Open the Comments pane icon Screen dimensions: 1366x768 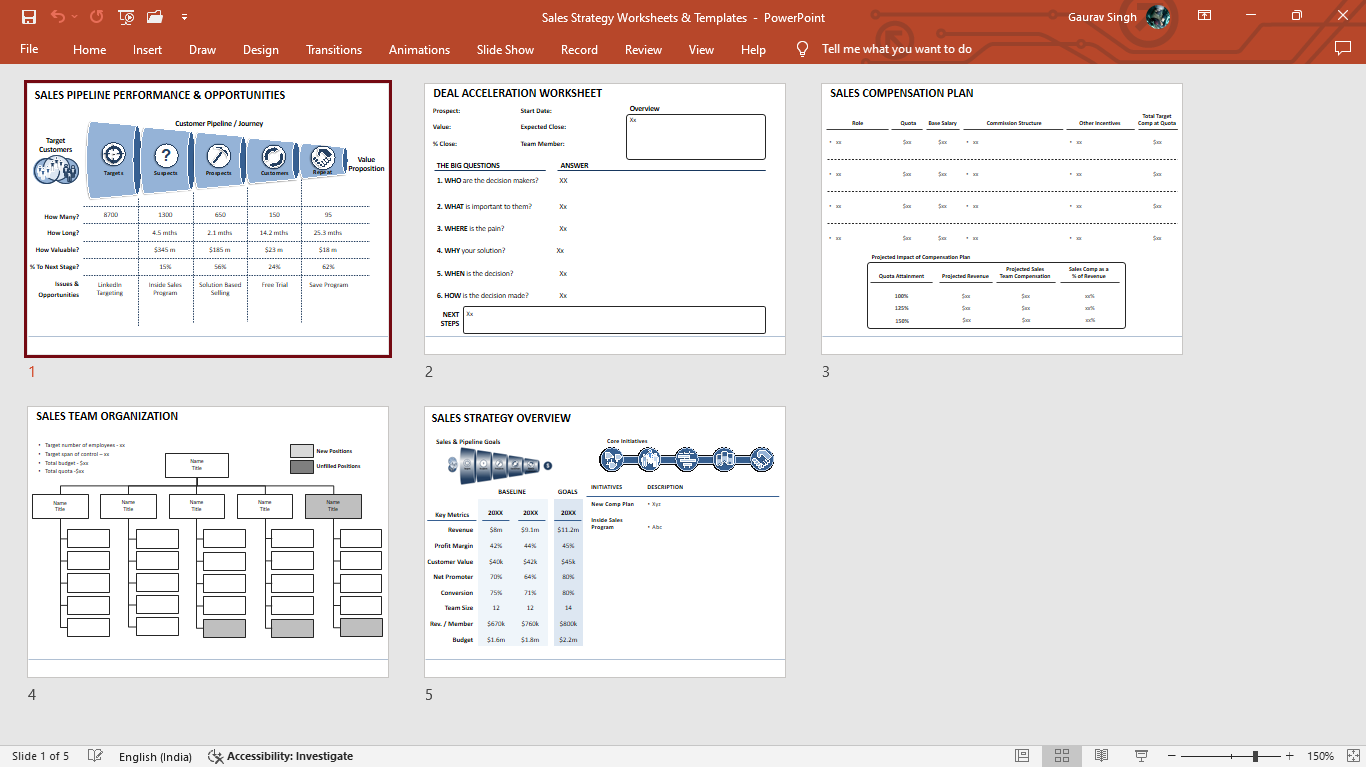1343,48
